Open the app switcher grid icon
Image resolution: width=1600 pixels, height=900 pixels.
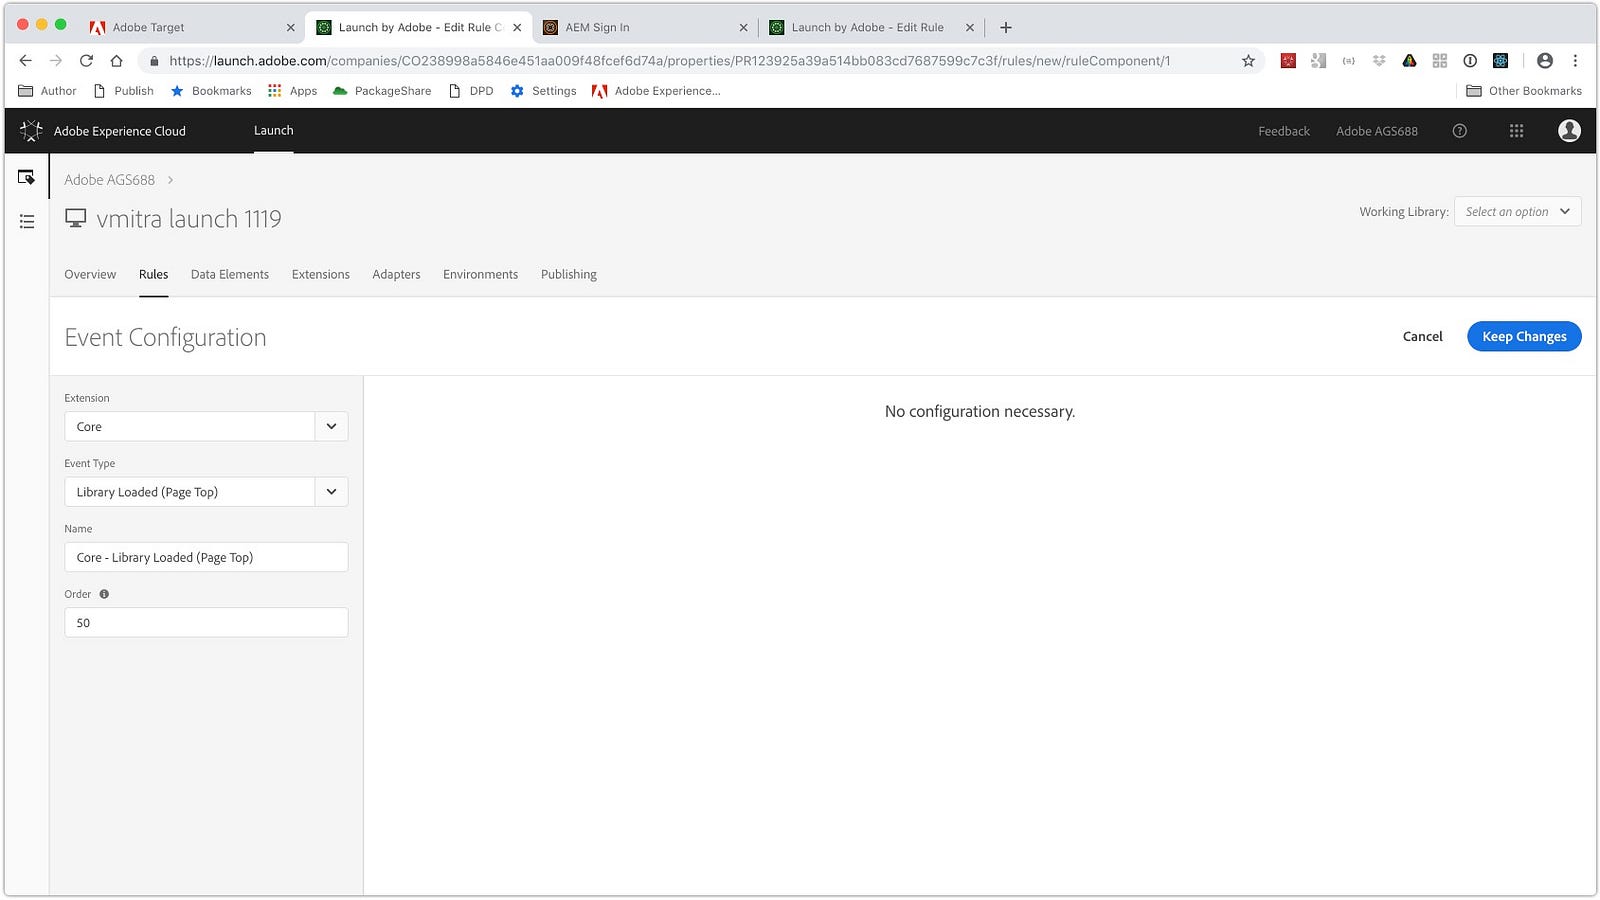(1516, 131)
